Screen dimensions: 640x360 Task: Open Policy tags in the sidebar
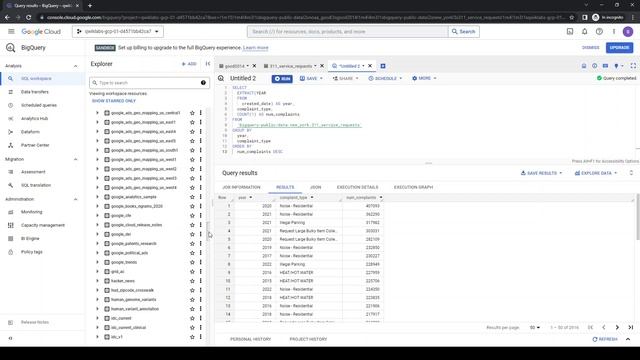pos(32,252)
